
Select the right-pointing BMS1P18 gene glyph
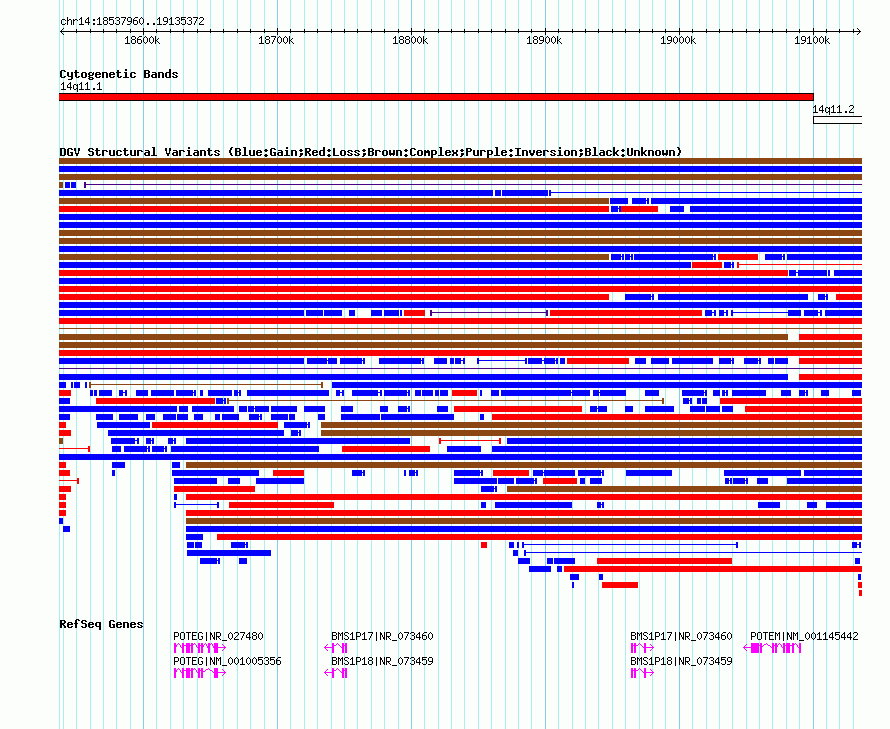(642, 673)
